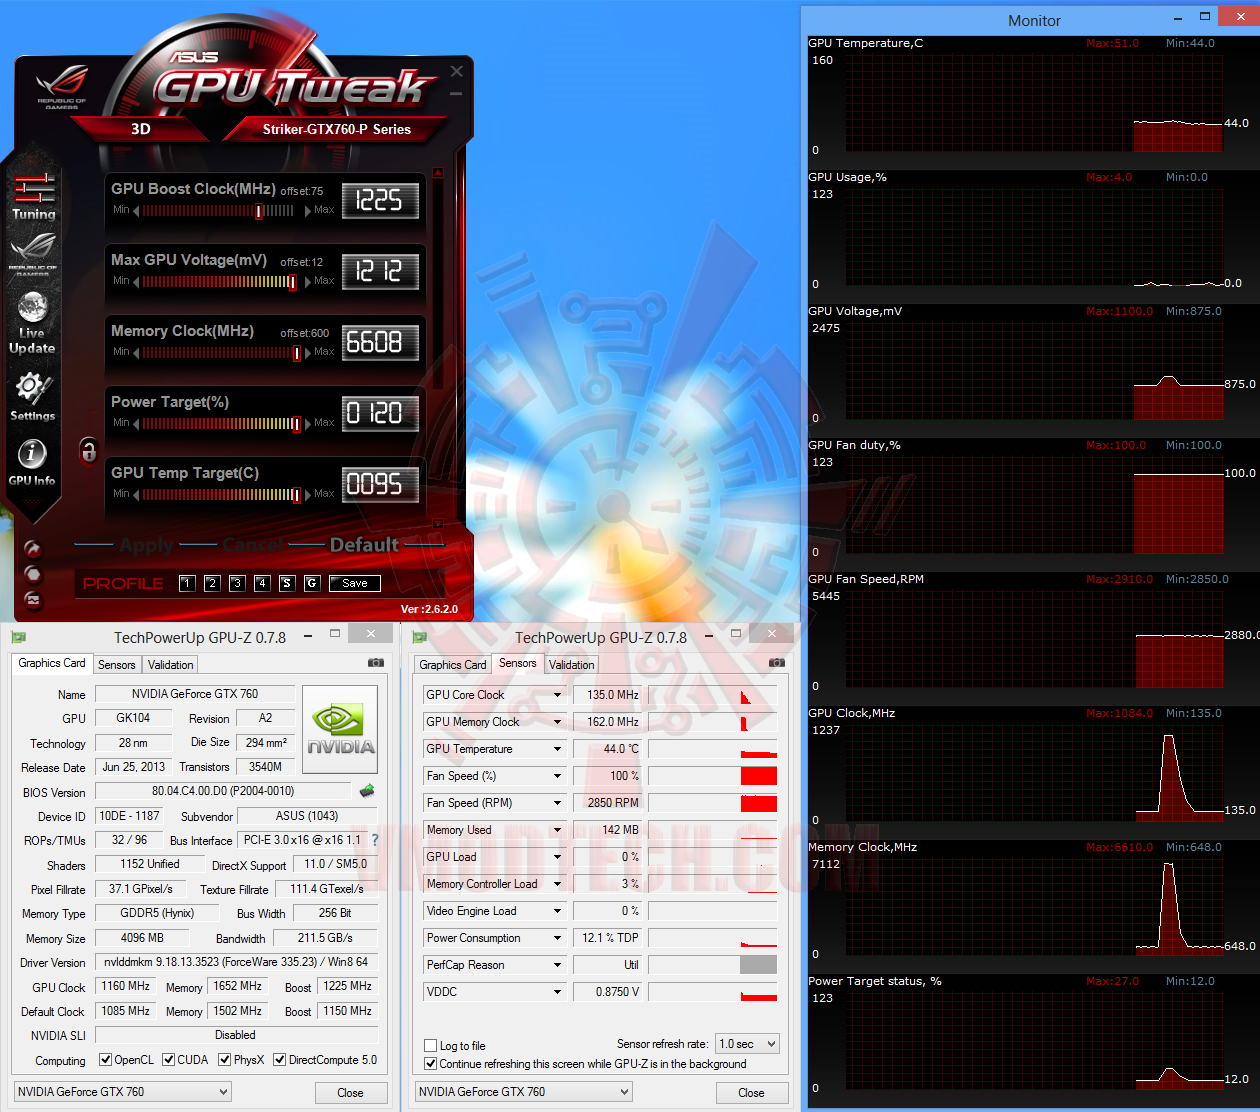Expand GPU Memory Clock sensor dropdown
Viewport: 1260px width, 1112px height.
pyautogui.click(x=558, y=722)
